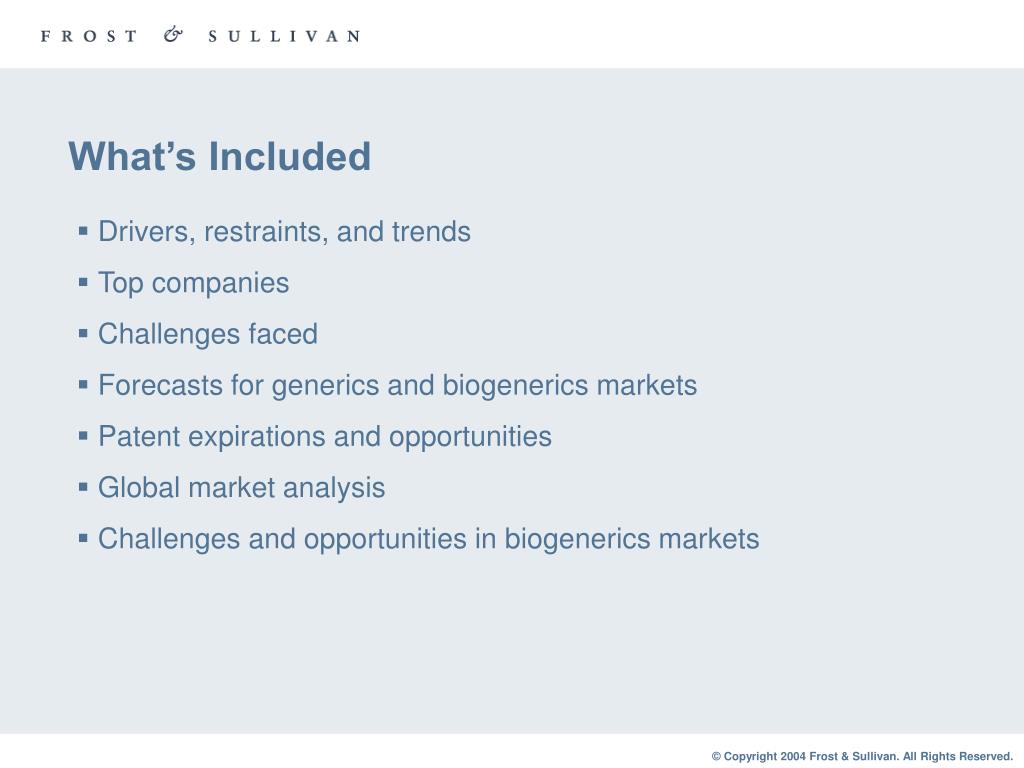Click the word "SULLIVAN" in the header

[x=284, y=36]
